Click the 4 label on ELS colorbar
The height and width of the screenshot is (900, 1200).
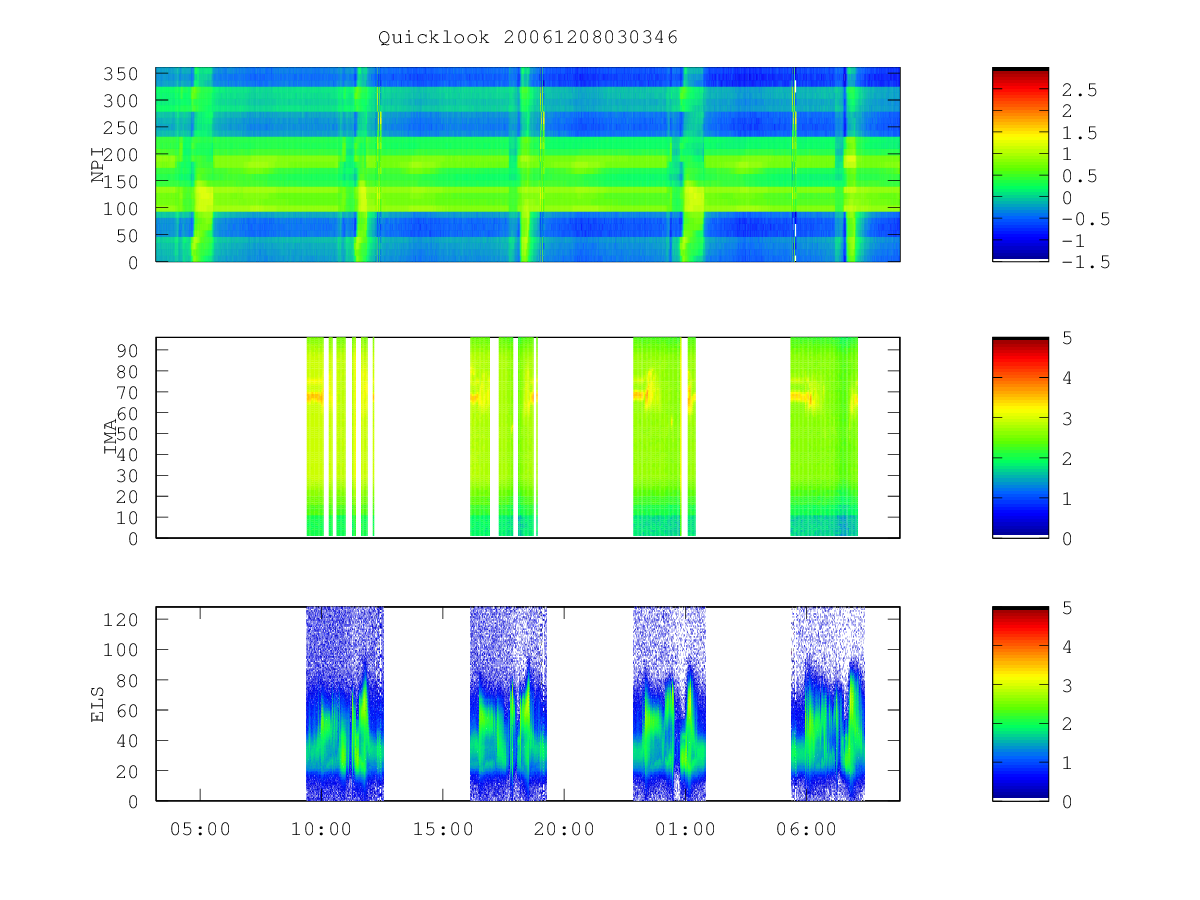point(1068,646)
